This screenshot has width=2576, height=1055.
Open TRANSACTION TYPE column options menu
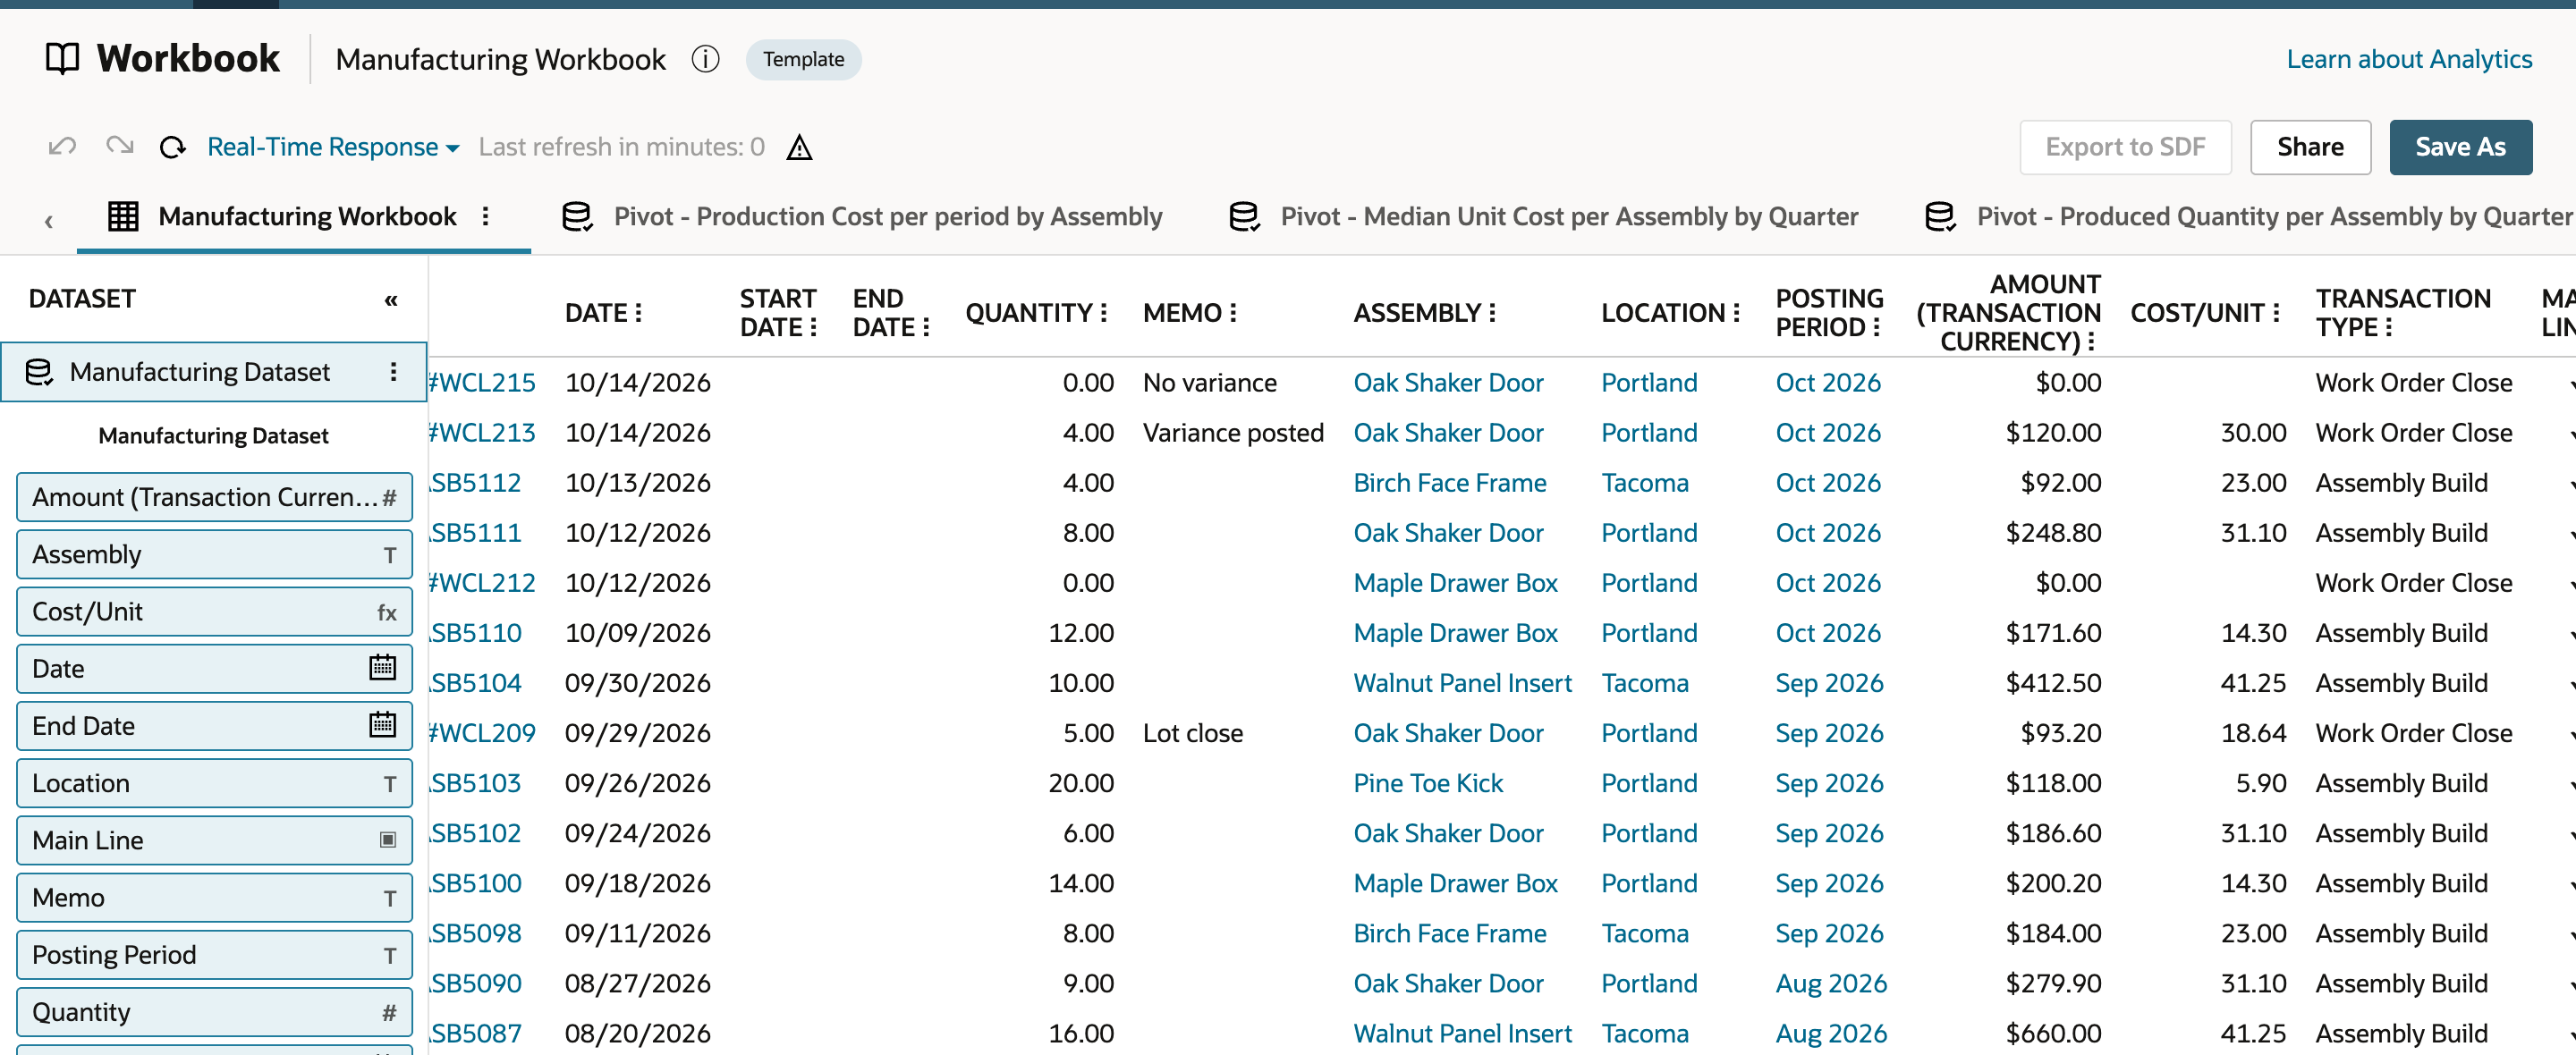point(2388,327)
